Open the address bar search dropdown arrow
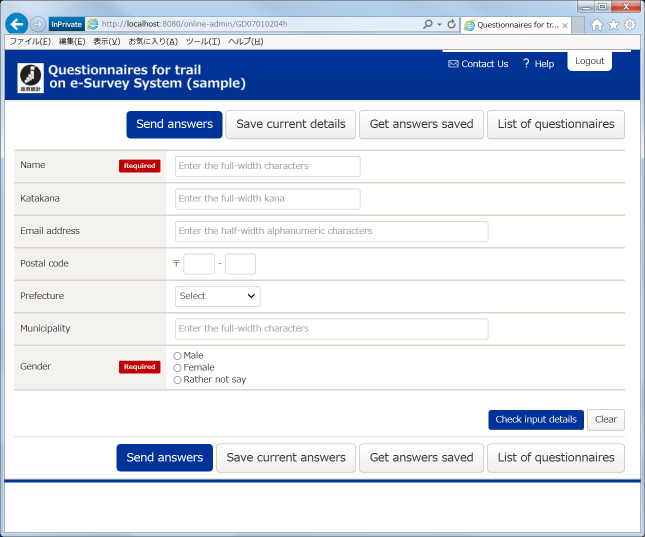645x537 pixels. 438,24
